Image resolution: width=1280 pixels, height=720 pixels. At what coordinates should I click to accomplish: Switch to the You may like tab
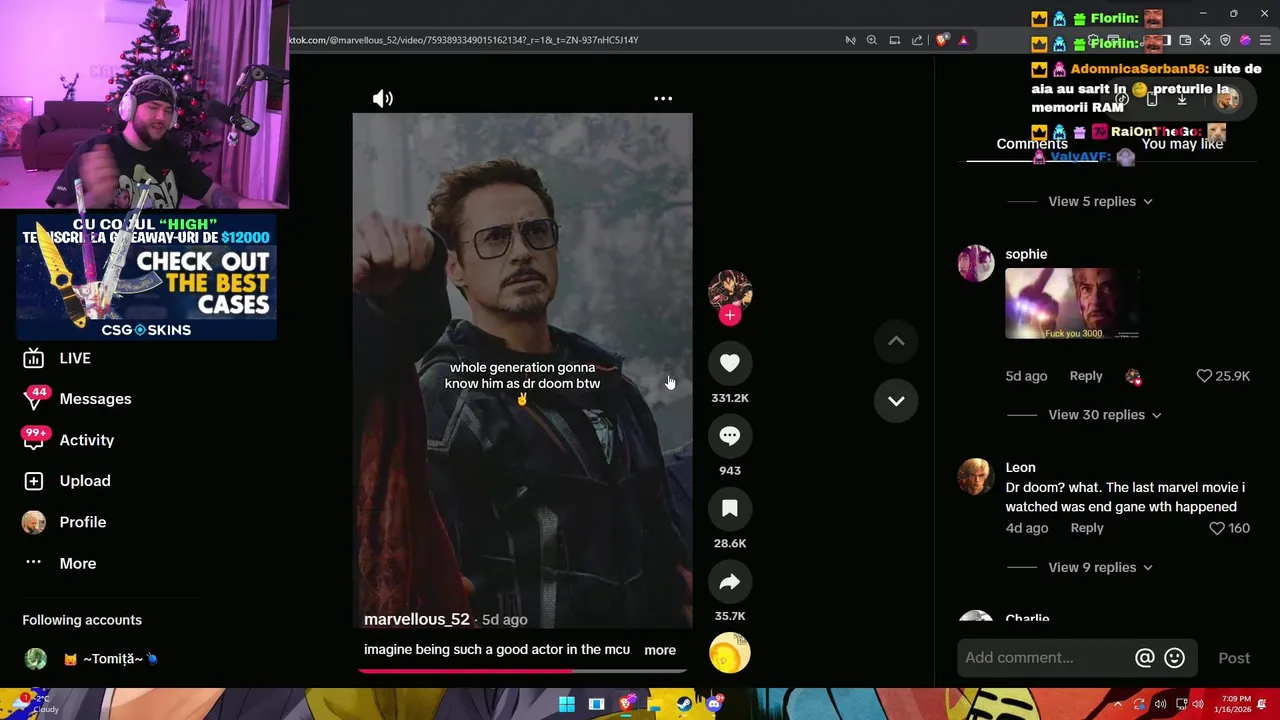tap(1182, 144)
